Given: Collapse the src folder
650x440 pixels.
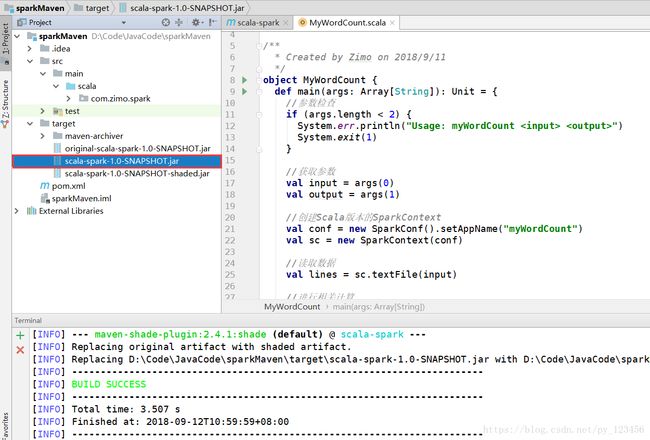Looking at the screenshot, I should pos(30,61).
